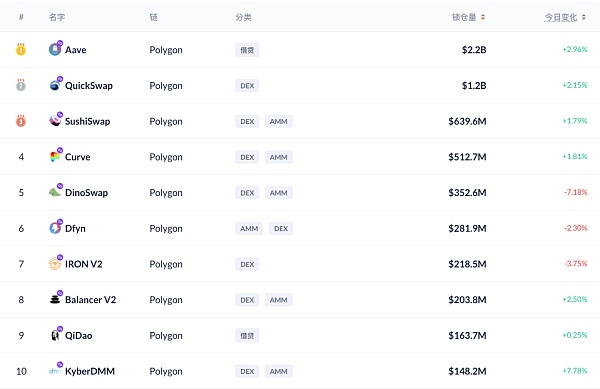Click the KyberDMM logo icon

coord(55,371)
